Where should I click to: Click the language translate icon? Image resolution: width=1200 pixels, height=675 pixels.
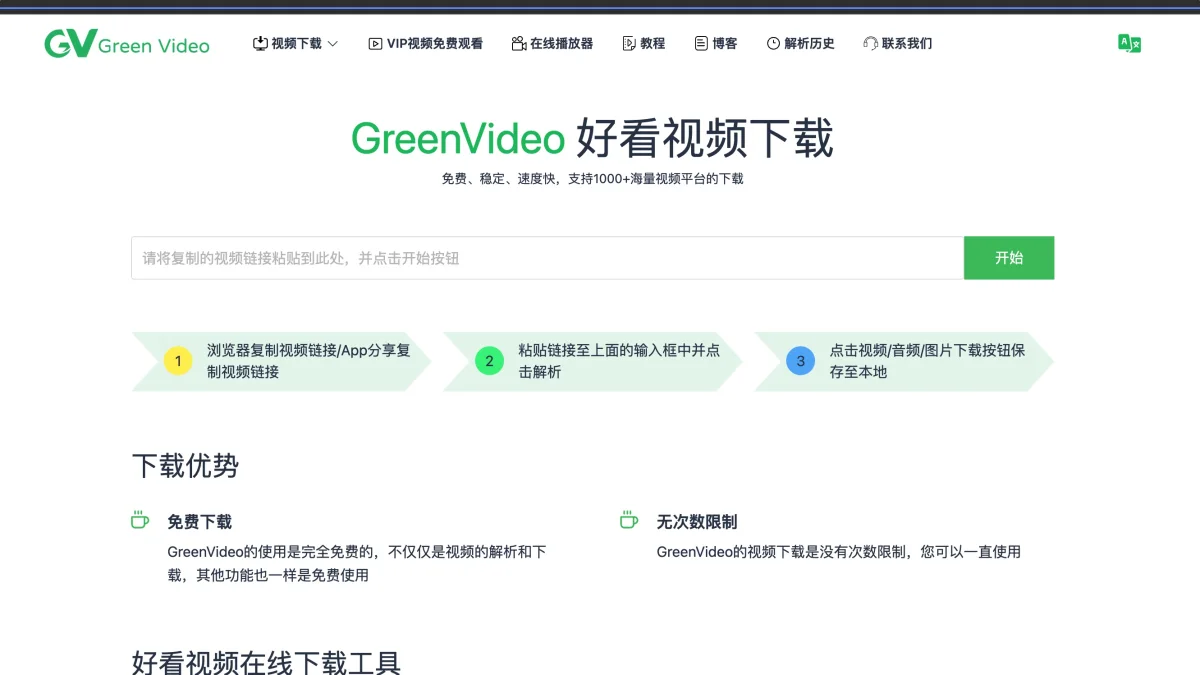1129,43
